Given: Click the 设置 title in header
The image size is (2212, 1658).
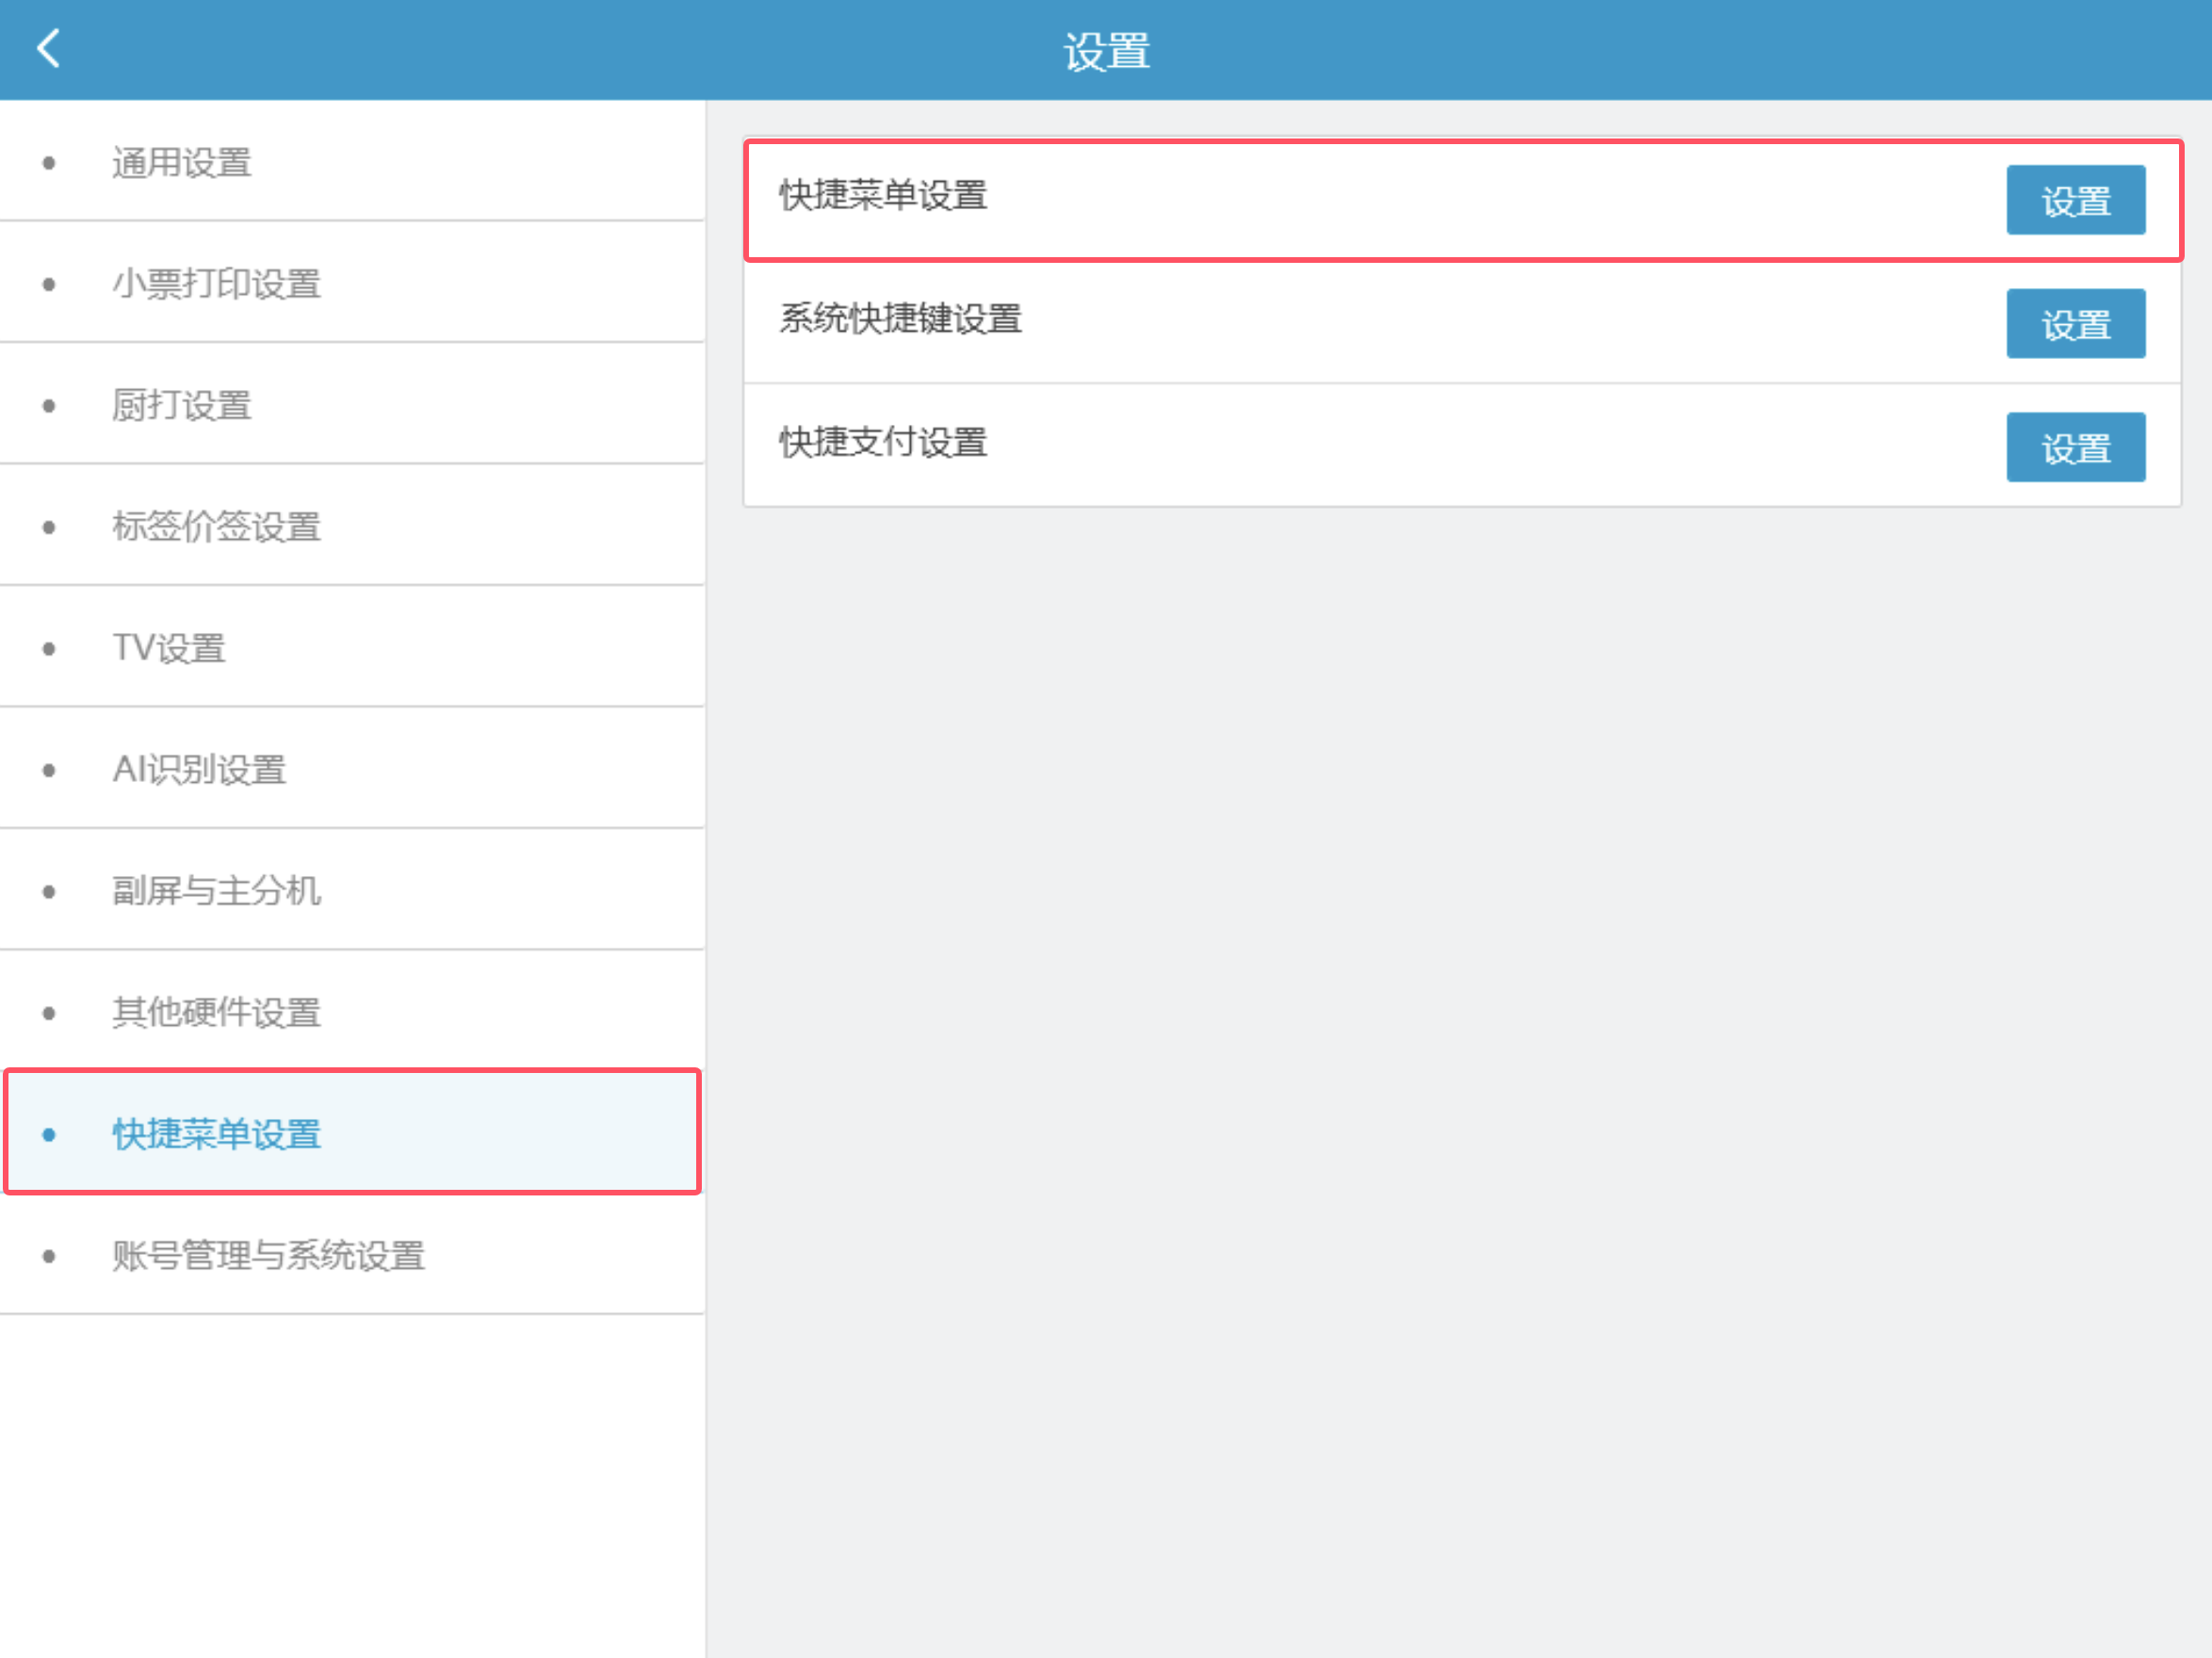Looking at the screenshot, I should pyautogui.click(x=1106, y=51).
